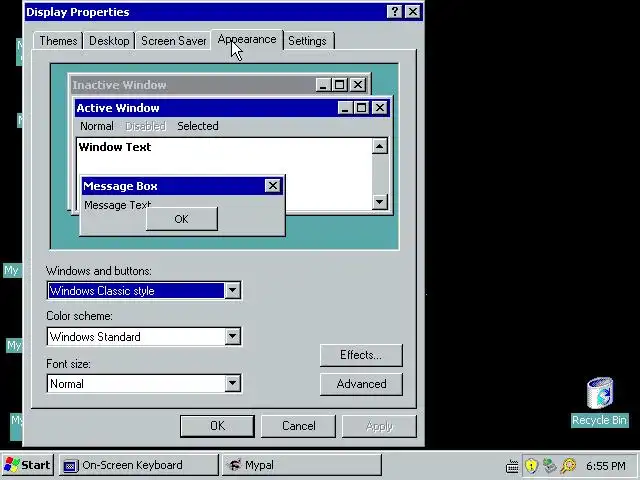Click the Active Window preview minimize icon
Screen dimensions: 640x480
[345, 108]
